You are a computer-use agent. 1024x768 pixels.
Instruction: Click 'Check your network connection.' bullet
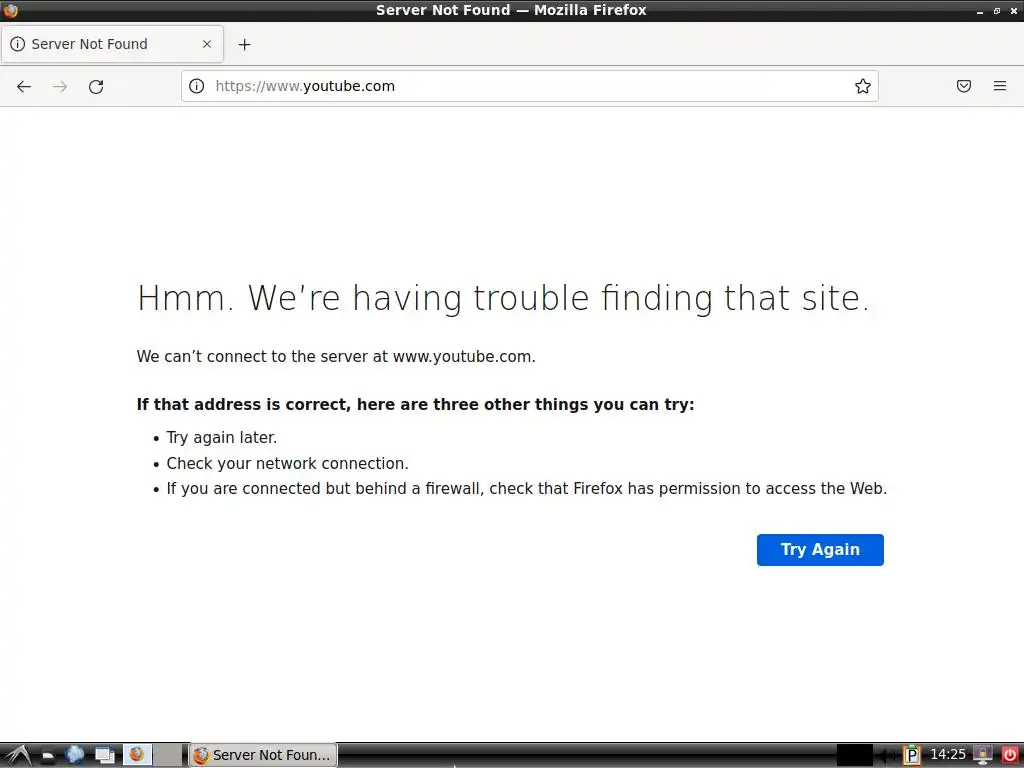click(x=287, y=464)
